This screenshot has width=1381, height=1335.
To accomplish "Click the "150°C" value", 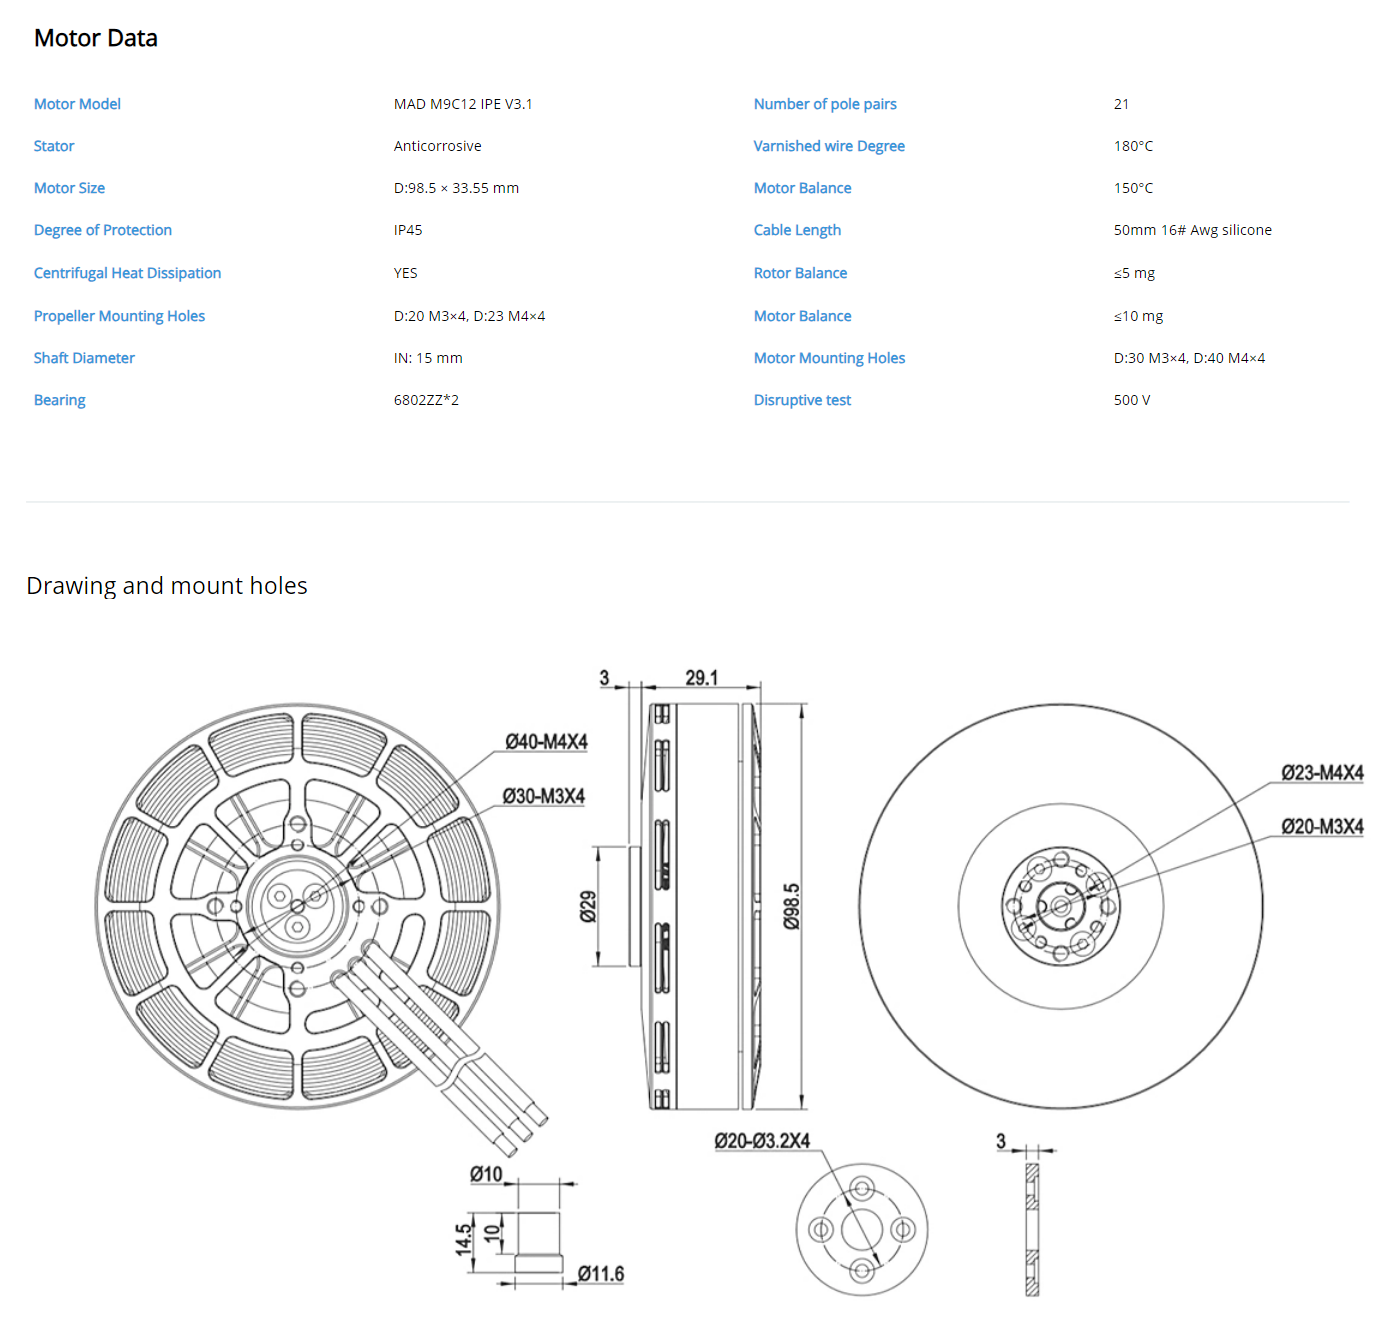I will pos(1133,188).
